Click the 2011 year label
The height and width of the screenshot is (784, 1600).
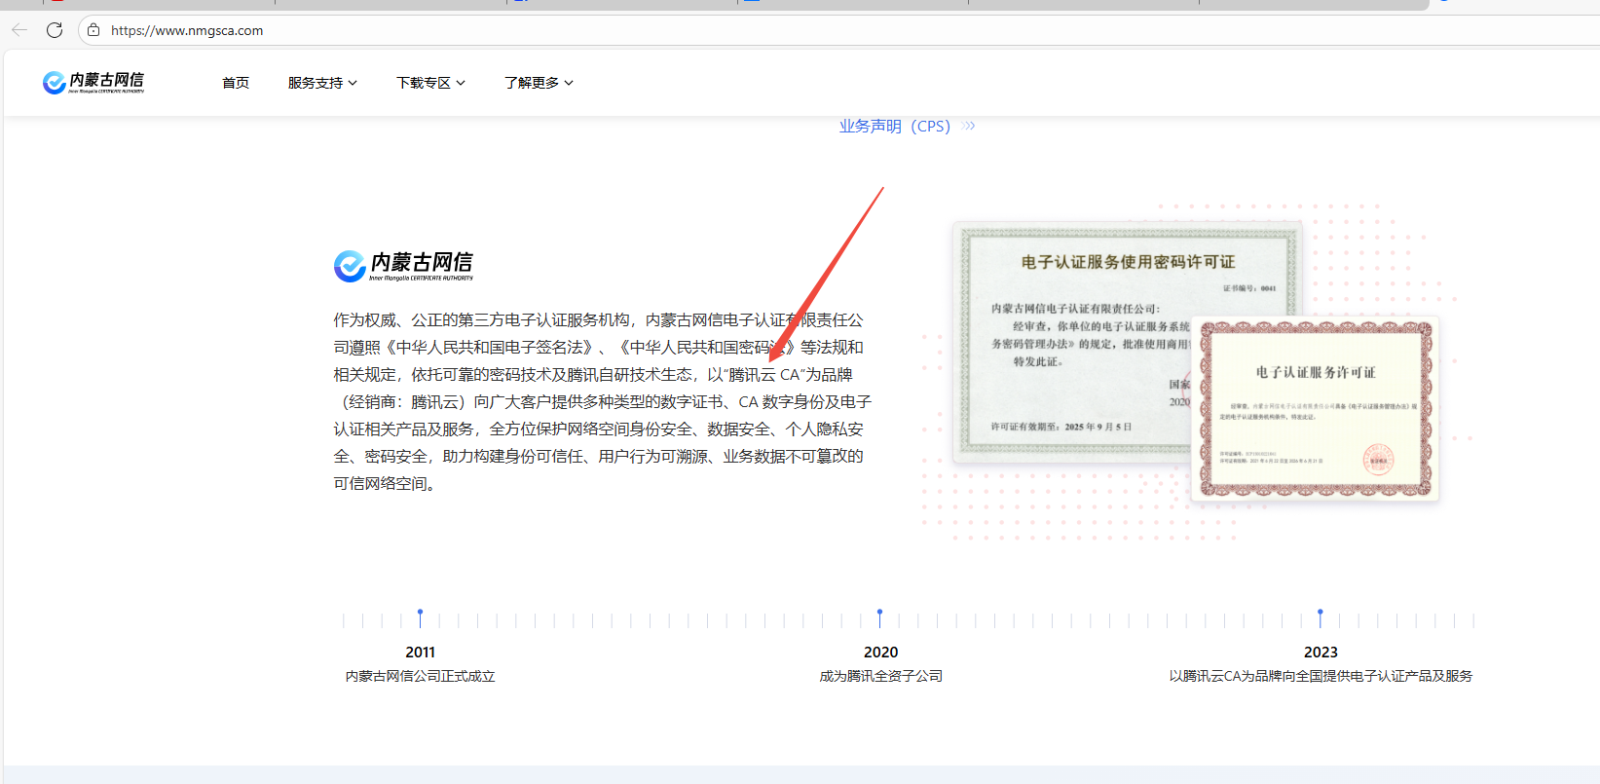[420, 652]
